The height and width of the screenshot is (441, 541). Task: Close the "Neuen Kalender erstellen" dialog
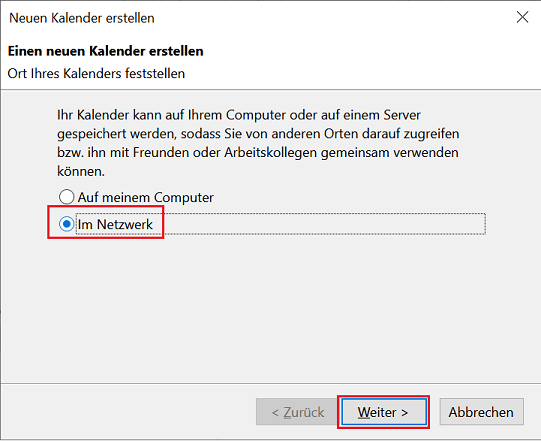(x=522, y=17)
